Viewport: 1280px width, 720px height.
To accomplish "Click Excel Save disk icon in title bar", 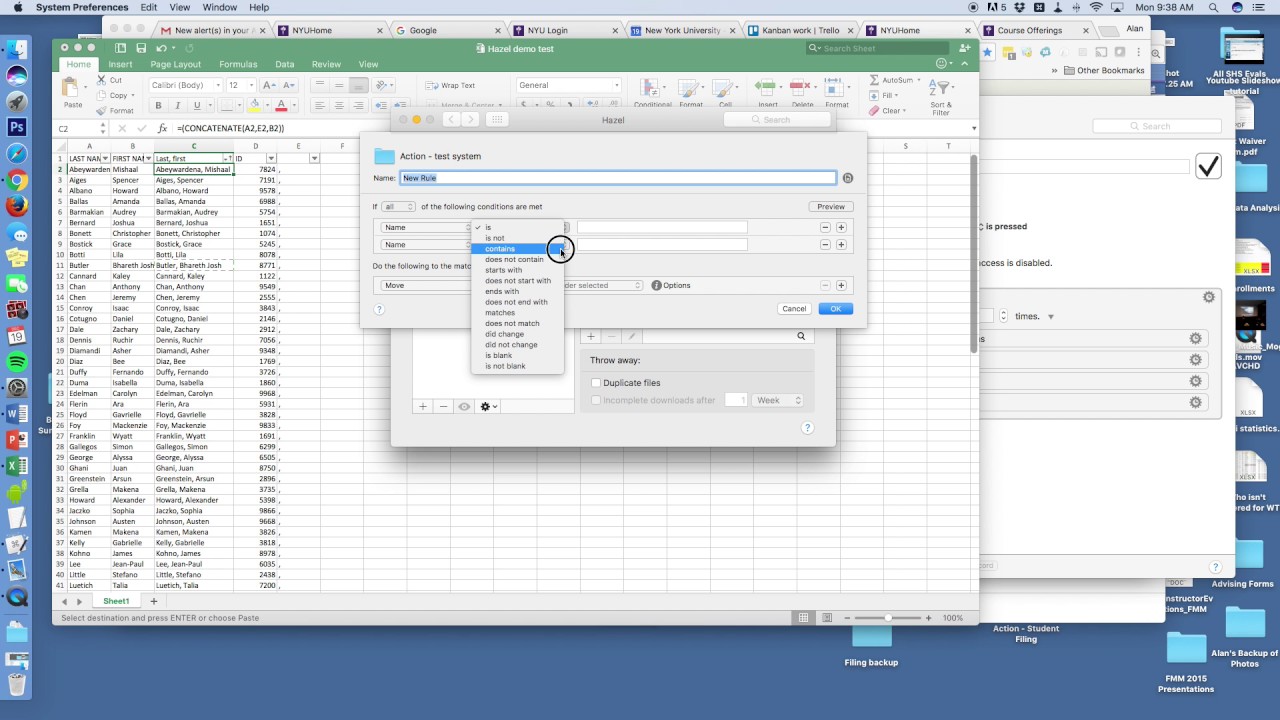I will click(x=141, y=47).
